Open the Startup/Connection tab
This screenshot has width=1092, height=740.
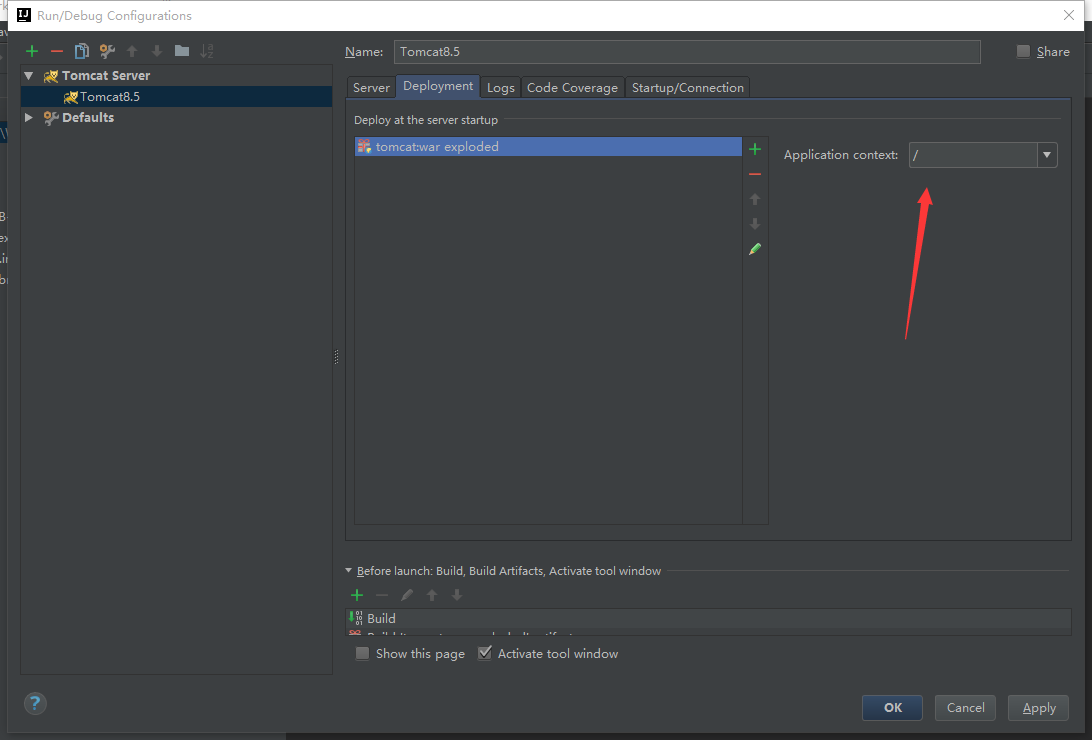688,88
